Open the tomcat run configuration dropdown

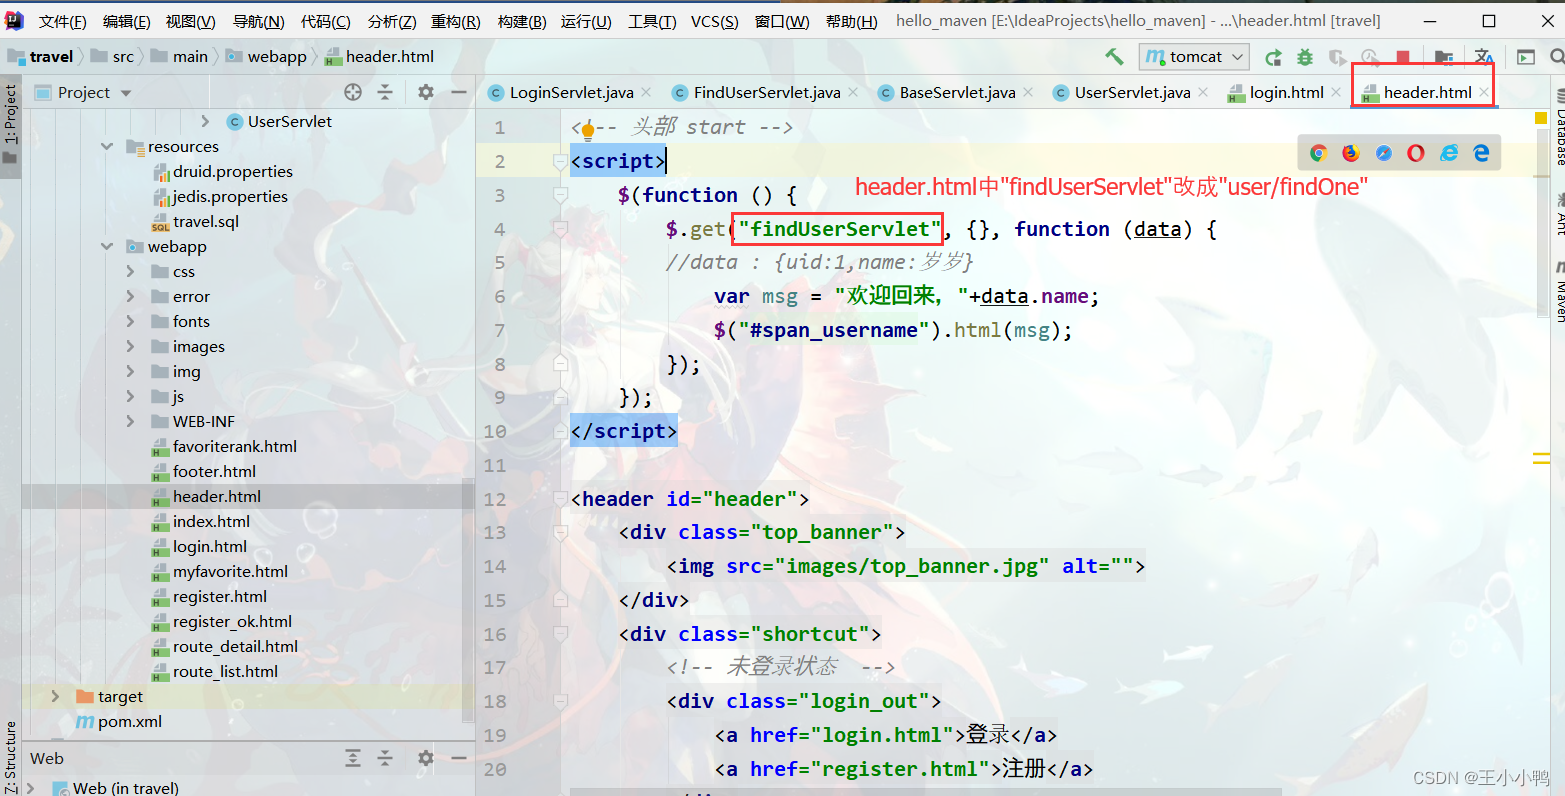[1194, 57]
